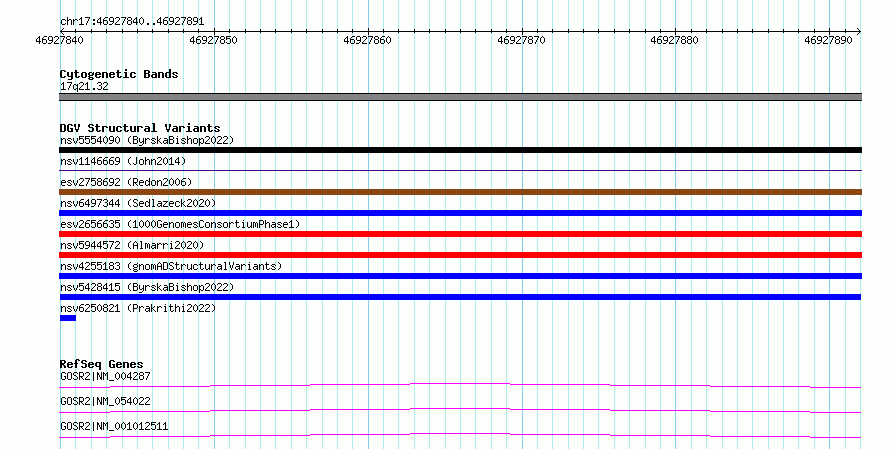Open the nsv5944572 (Almarri2020) label
The width and height of the screenshot is (890, 449).
[132, 245]
